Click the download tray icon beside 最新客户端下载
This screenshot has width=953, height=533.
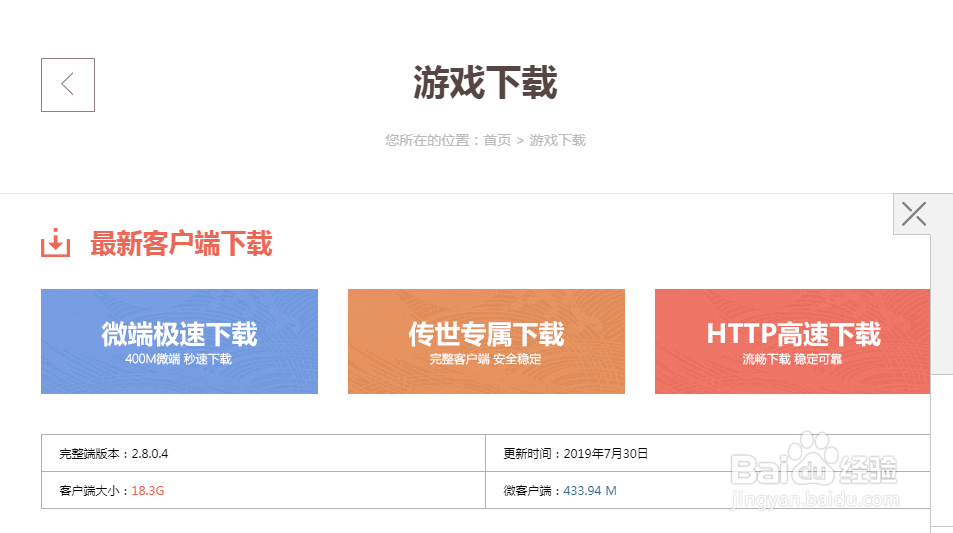pos(55,243)
